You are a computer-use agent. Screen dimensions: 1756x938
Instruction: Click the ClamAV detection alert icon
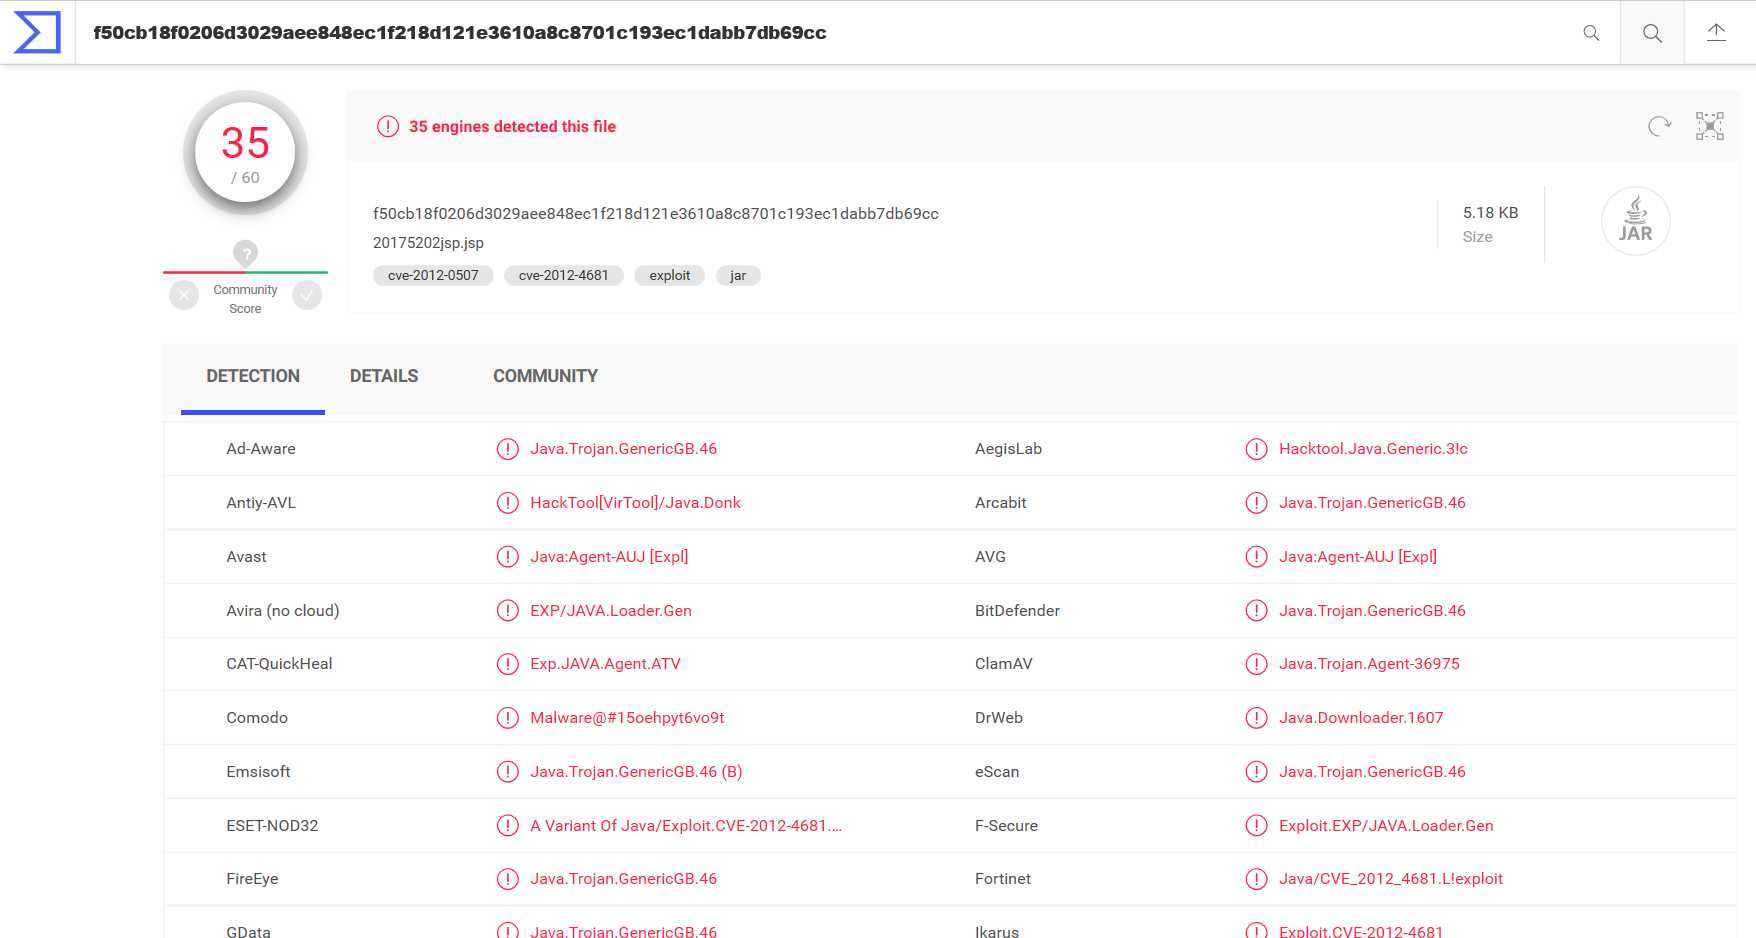pos(1256,664)
